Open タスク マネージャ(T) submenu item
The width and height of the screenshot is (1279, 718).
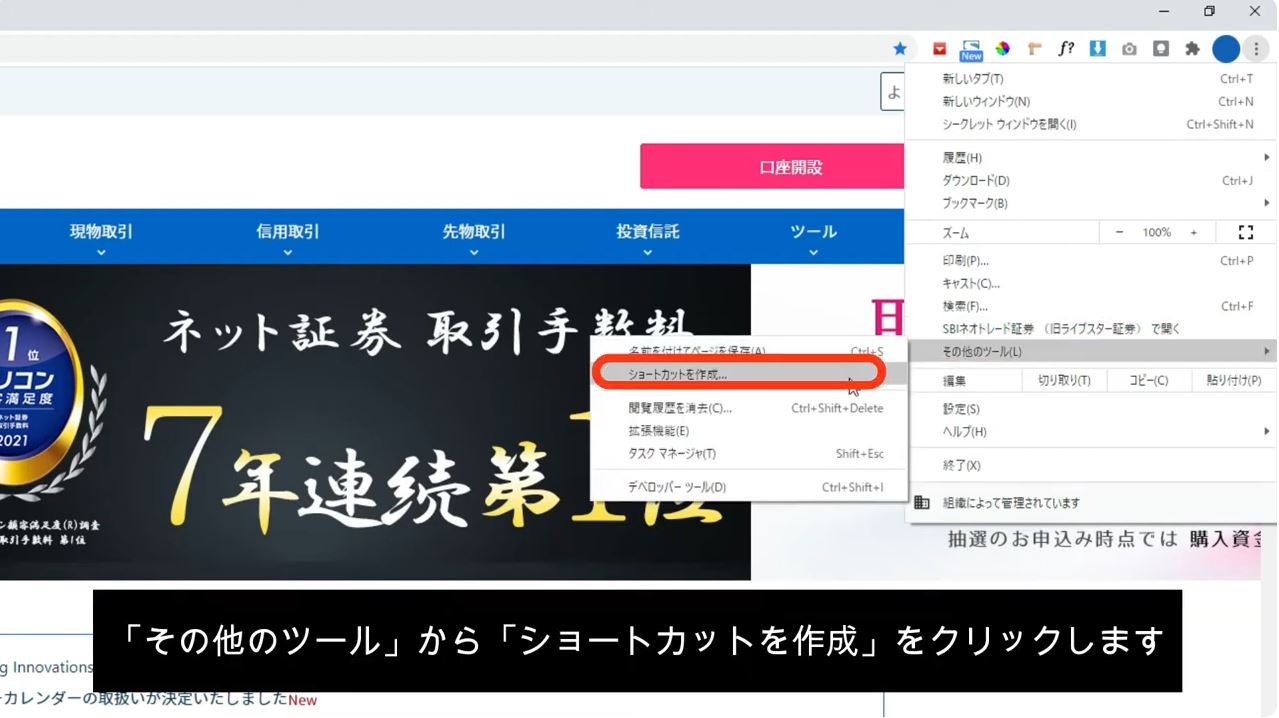[x=748, y=454]
